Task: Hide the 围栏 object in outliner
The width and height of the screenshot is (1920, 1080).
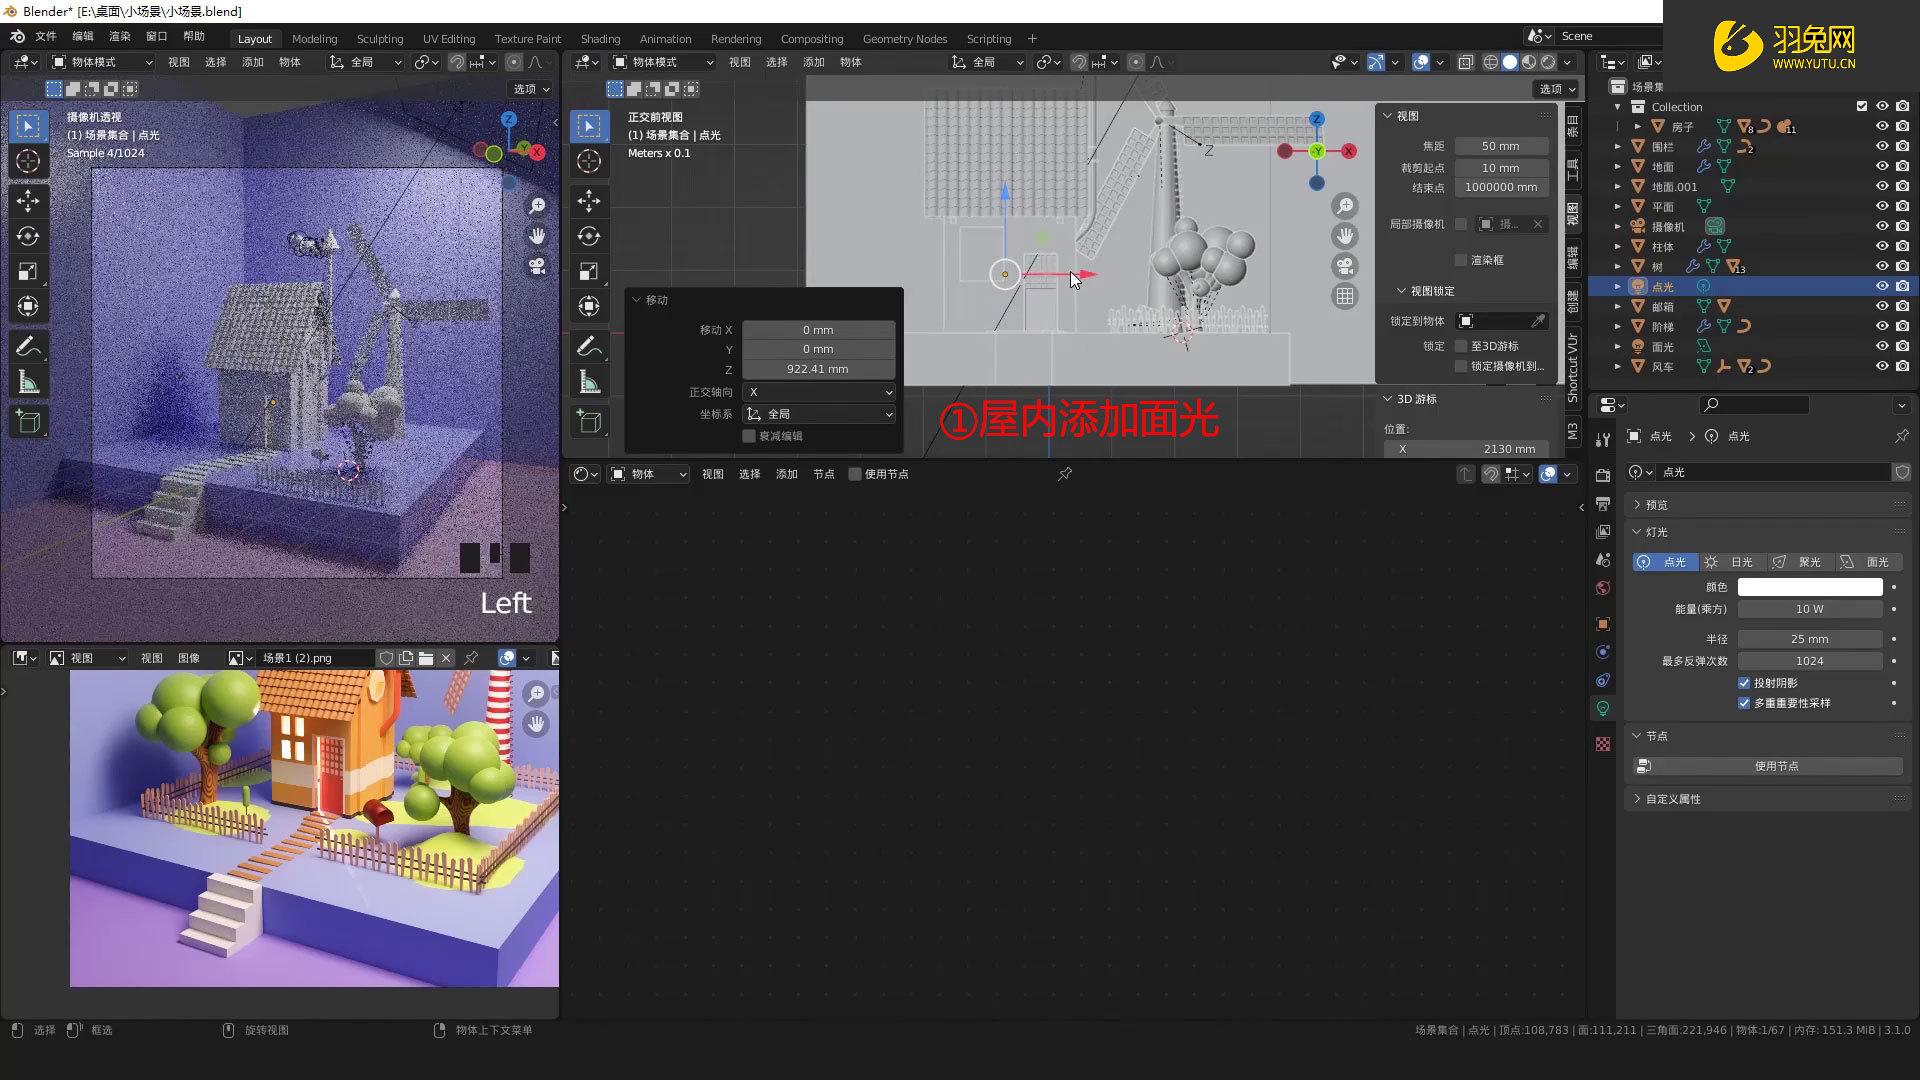Action: (1882, 147)
